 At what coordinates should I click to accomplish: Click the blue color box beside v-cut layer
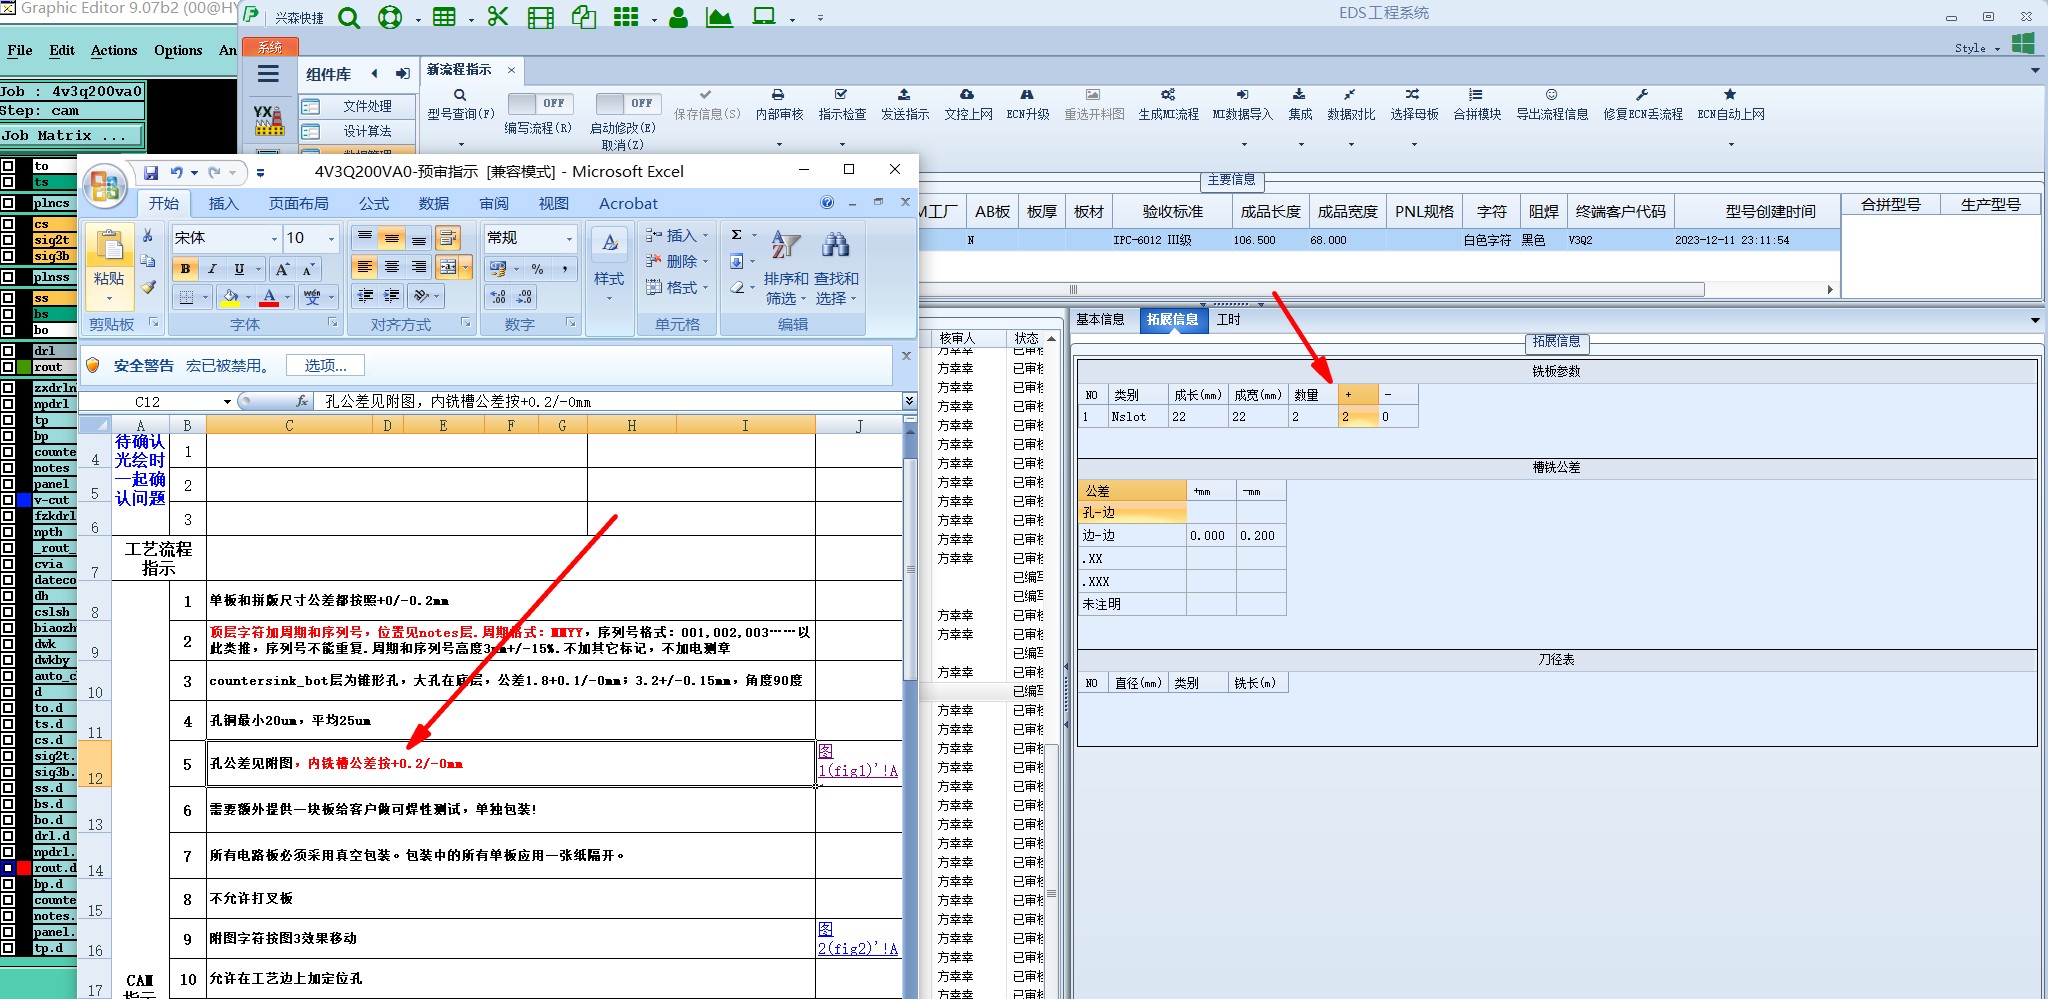(24, 500)
